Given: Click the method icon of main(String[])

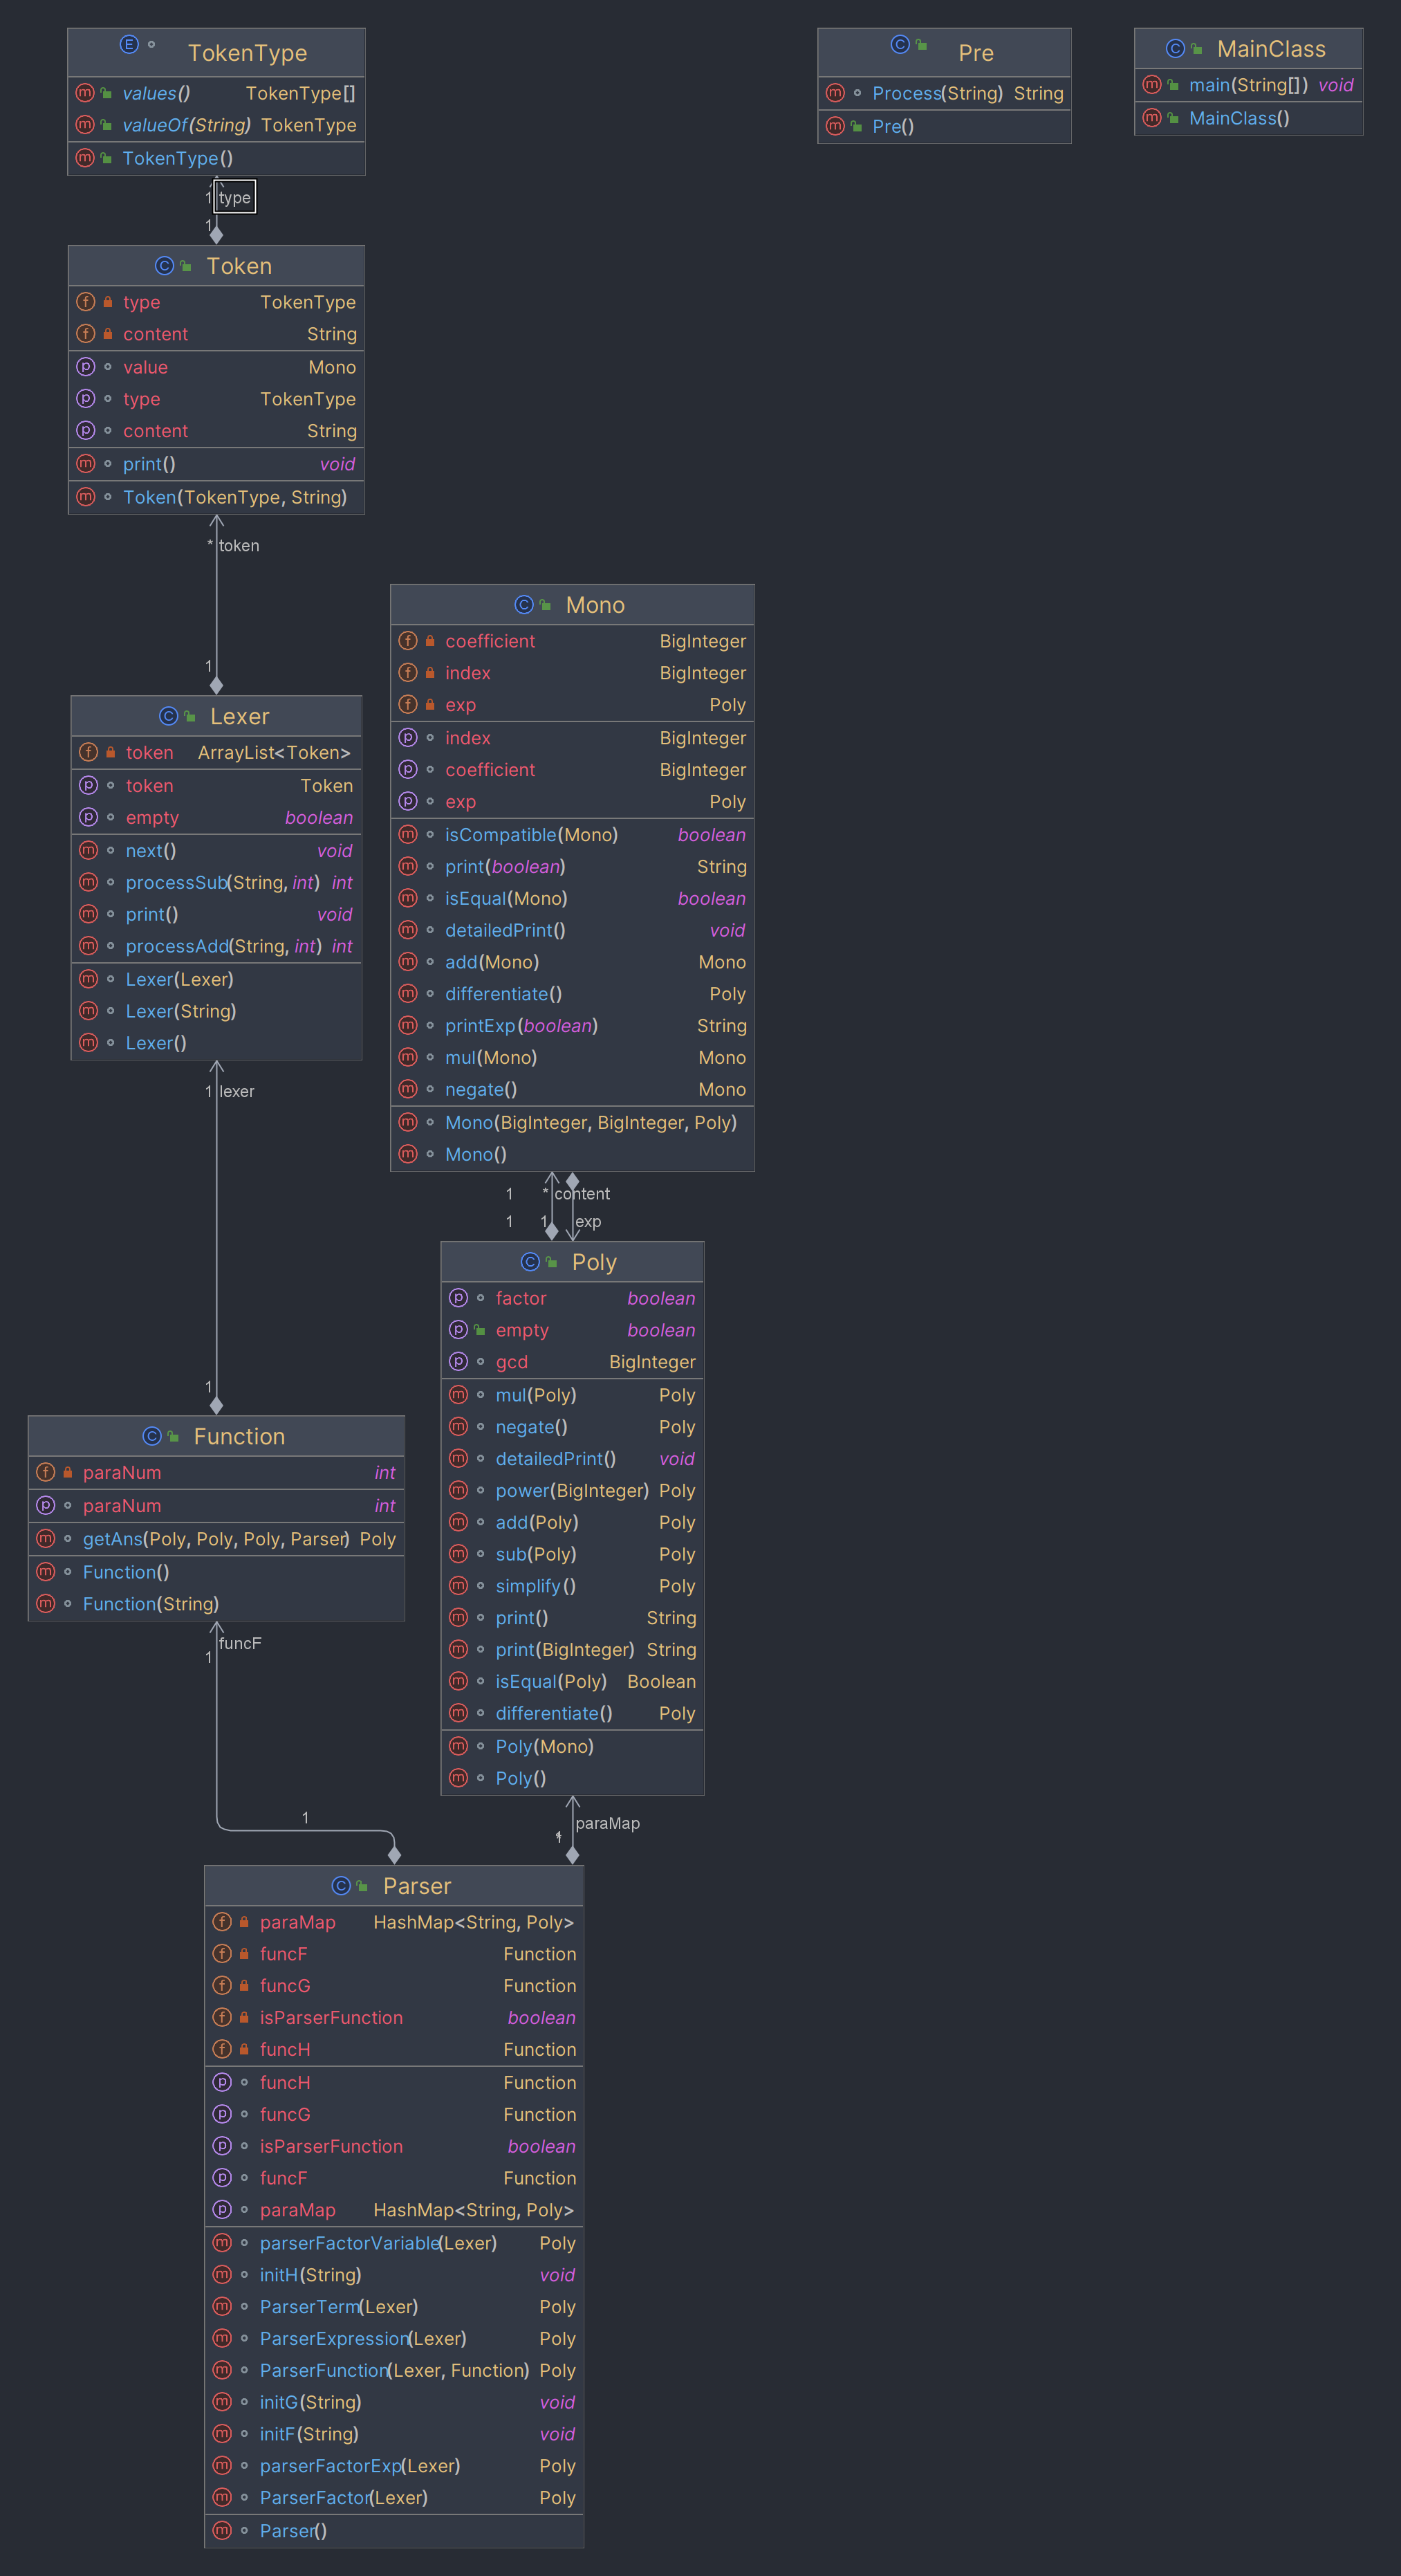Looking at the screenshot, I should [x=1152, y=85].
